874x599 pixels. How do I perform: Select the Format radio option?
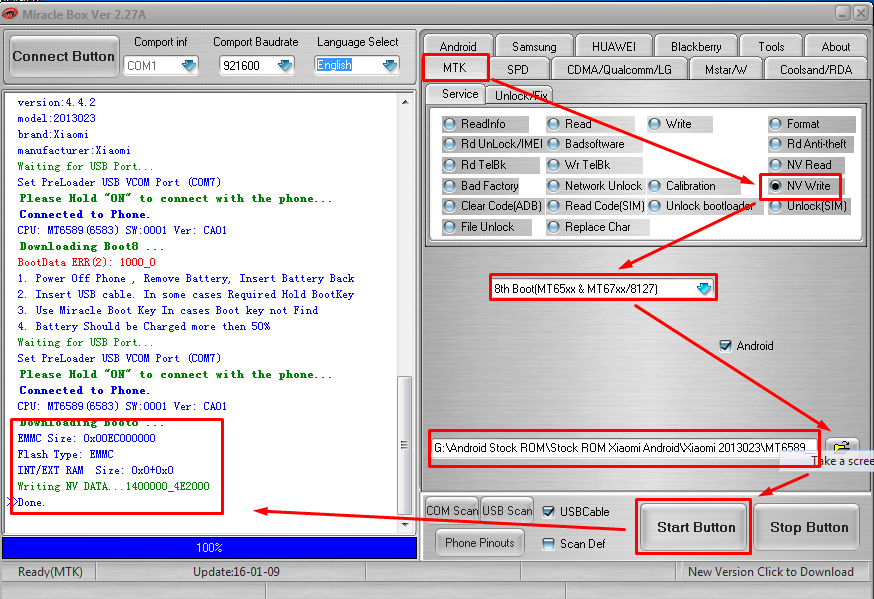coord(775,124)
